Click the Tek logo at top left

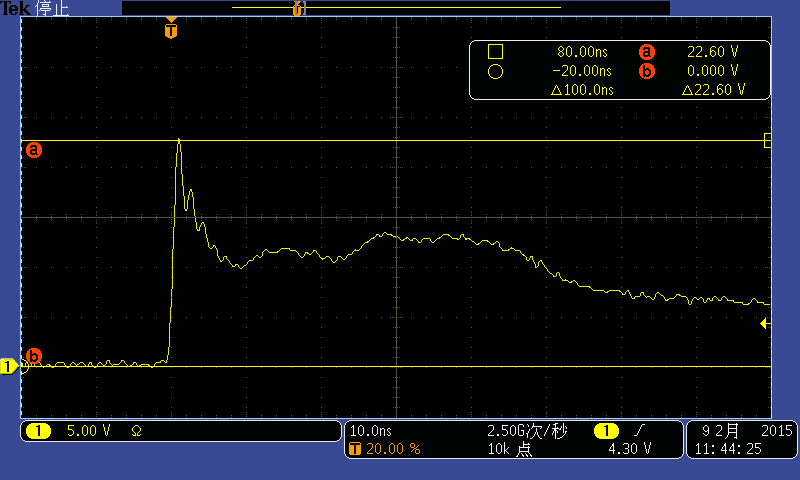[x=15, y=8]
